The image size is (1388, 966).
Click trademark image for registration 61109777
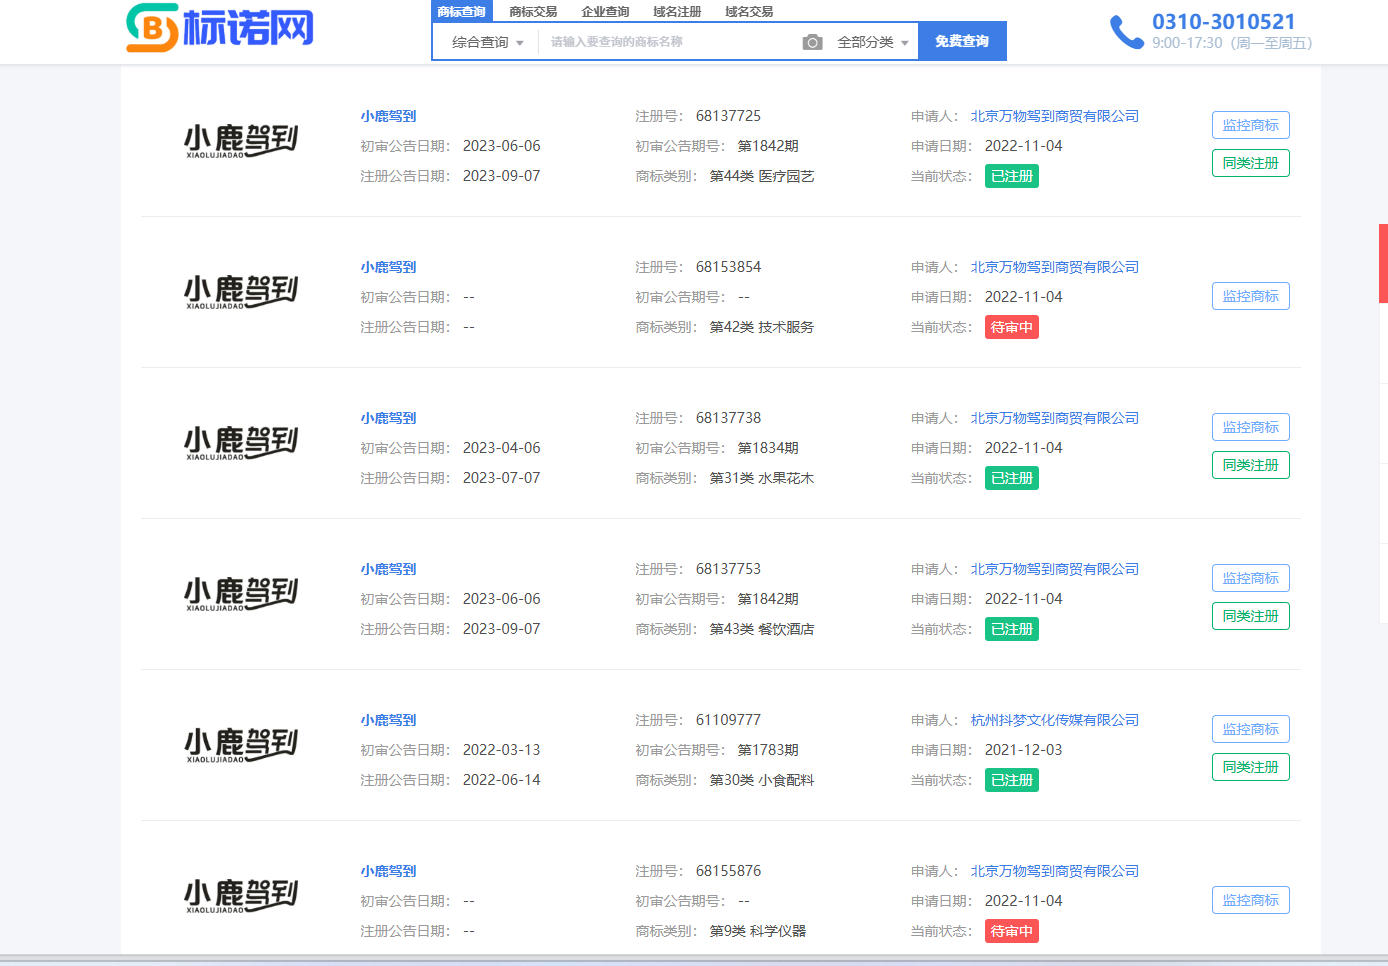(x=241, y=745)
